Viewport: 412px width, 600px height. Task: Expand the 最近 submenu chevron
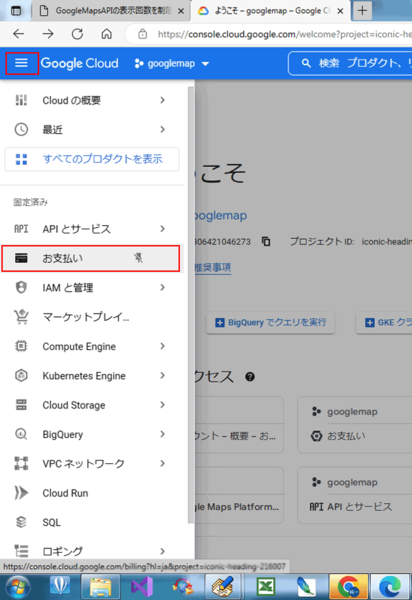click(x=163, y=130)
